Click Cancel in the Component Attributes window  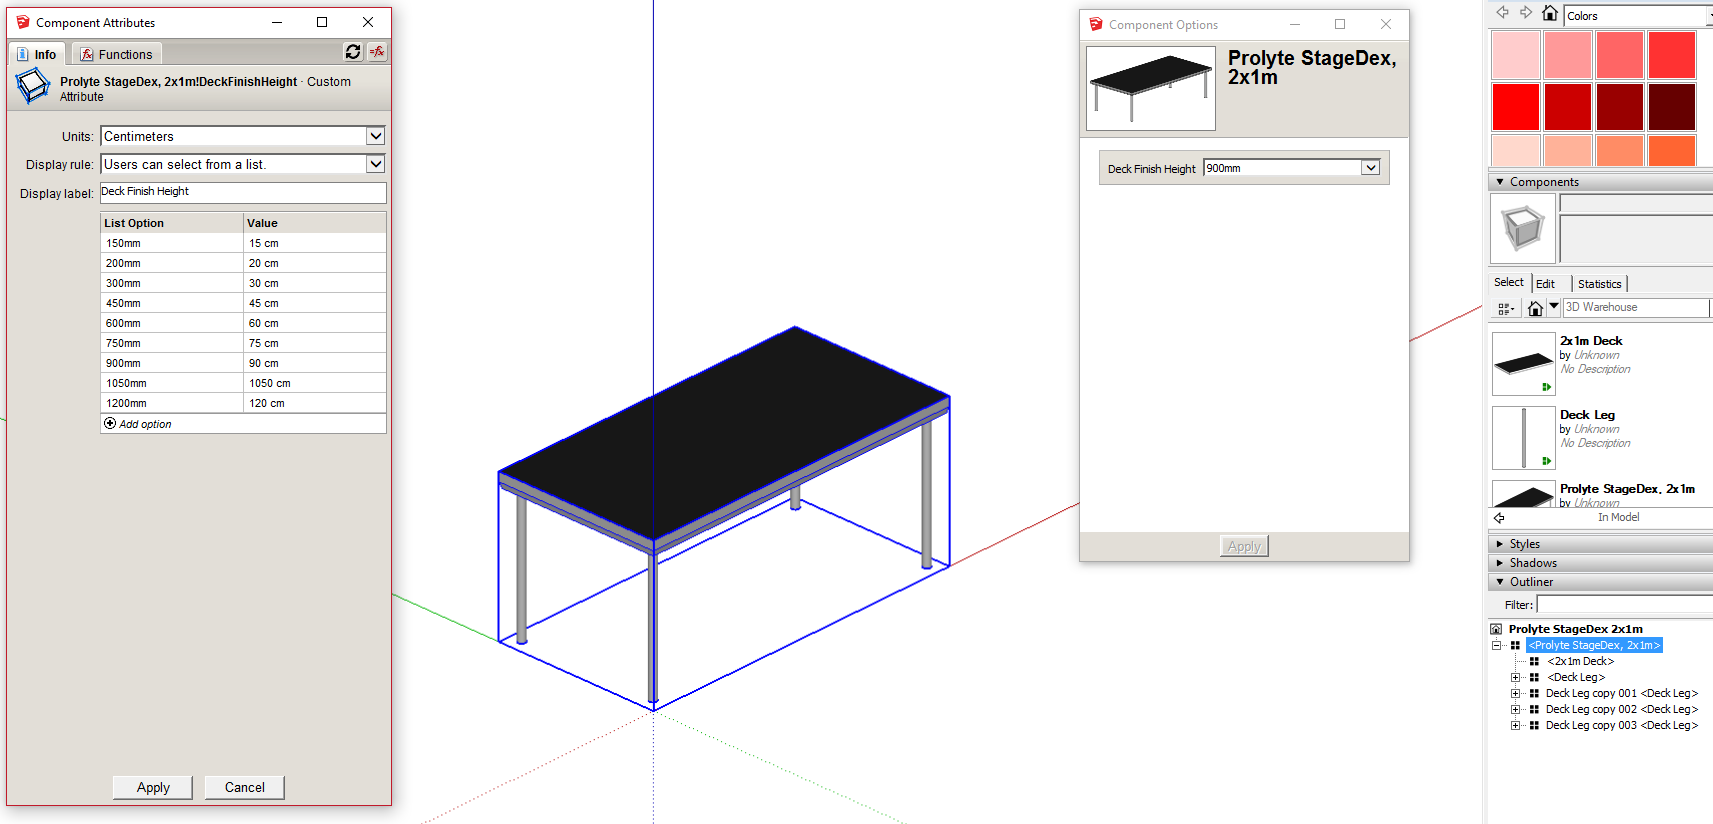click(x=245, y=787)
